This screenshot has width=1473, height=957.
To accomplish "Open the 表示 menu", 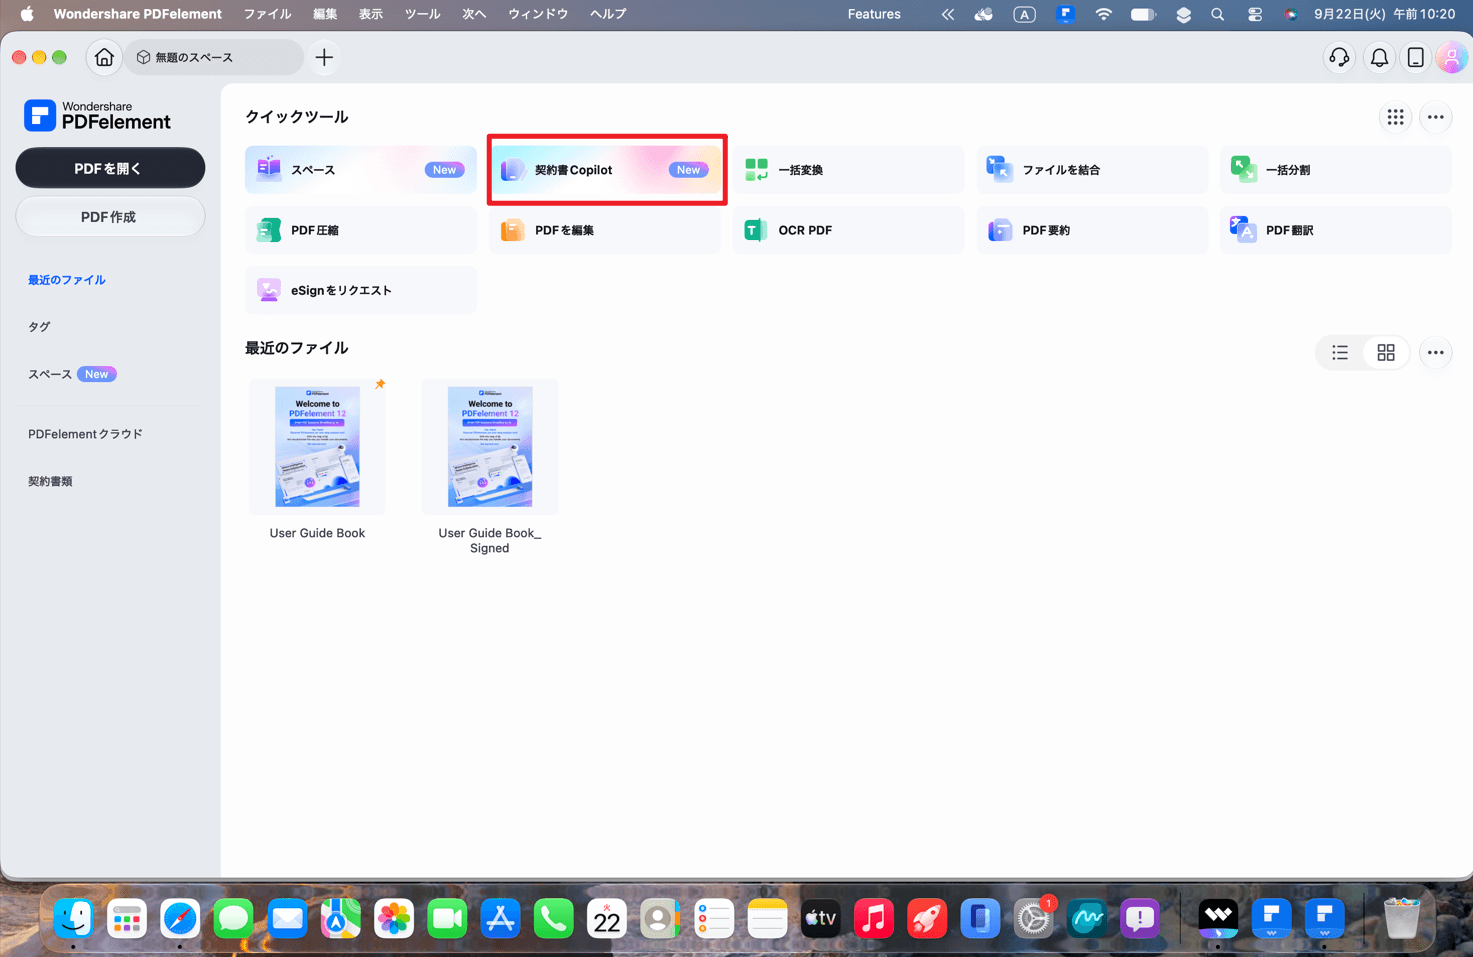I will (371, 14).
